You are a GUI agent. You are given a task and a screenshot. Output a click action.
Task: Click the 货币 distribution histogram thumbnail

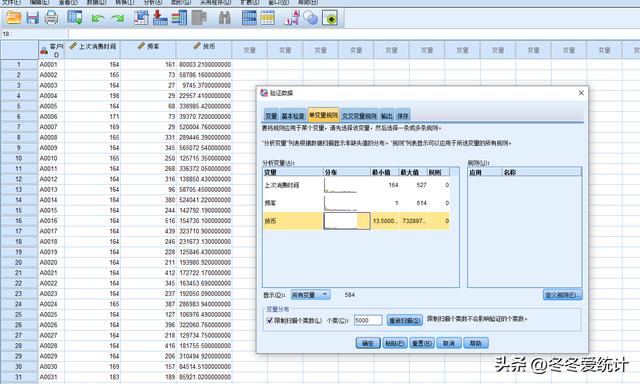[347, 221]
